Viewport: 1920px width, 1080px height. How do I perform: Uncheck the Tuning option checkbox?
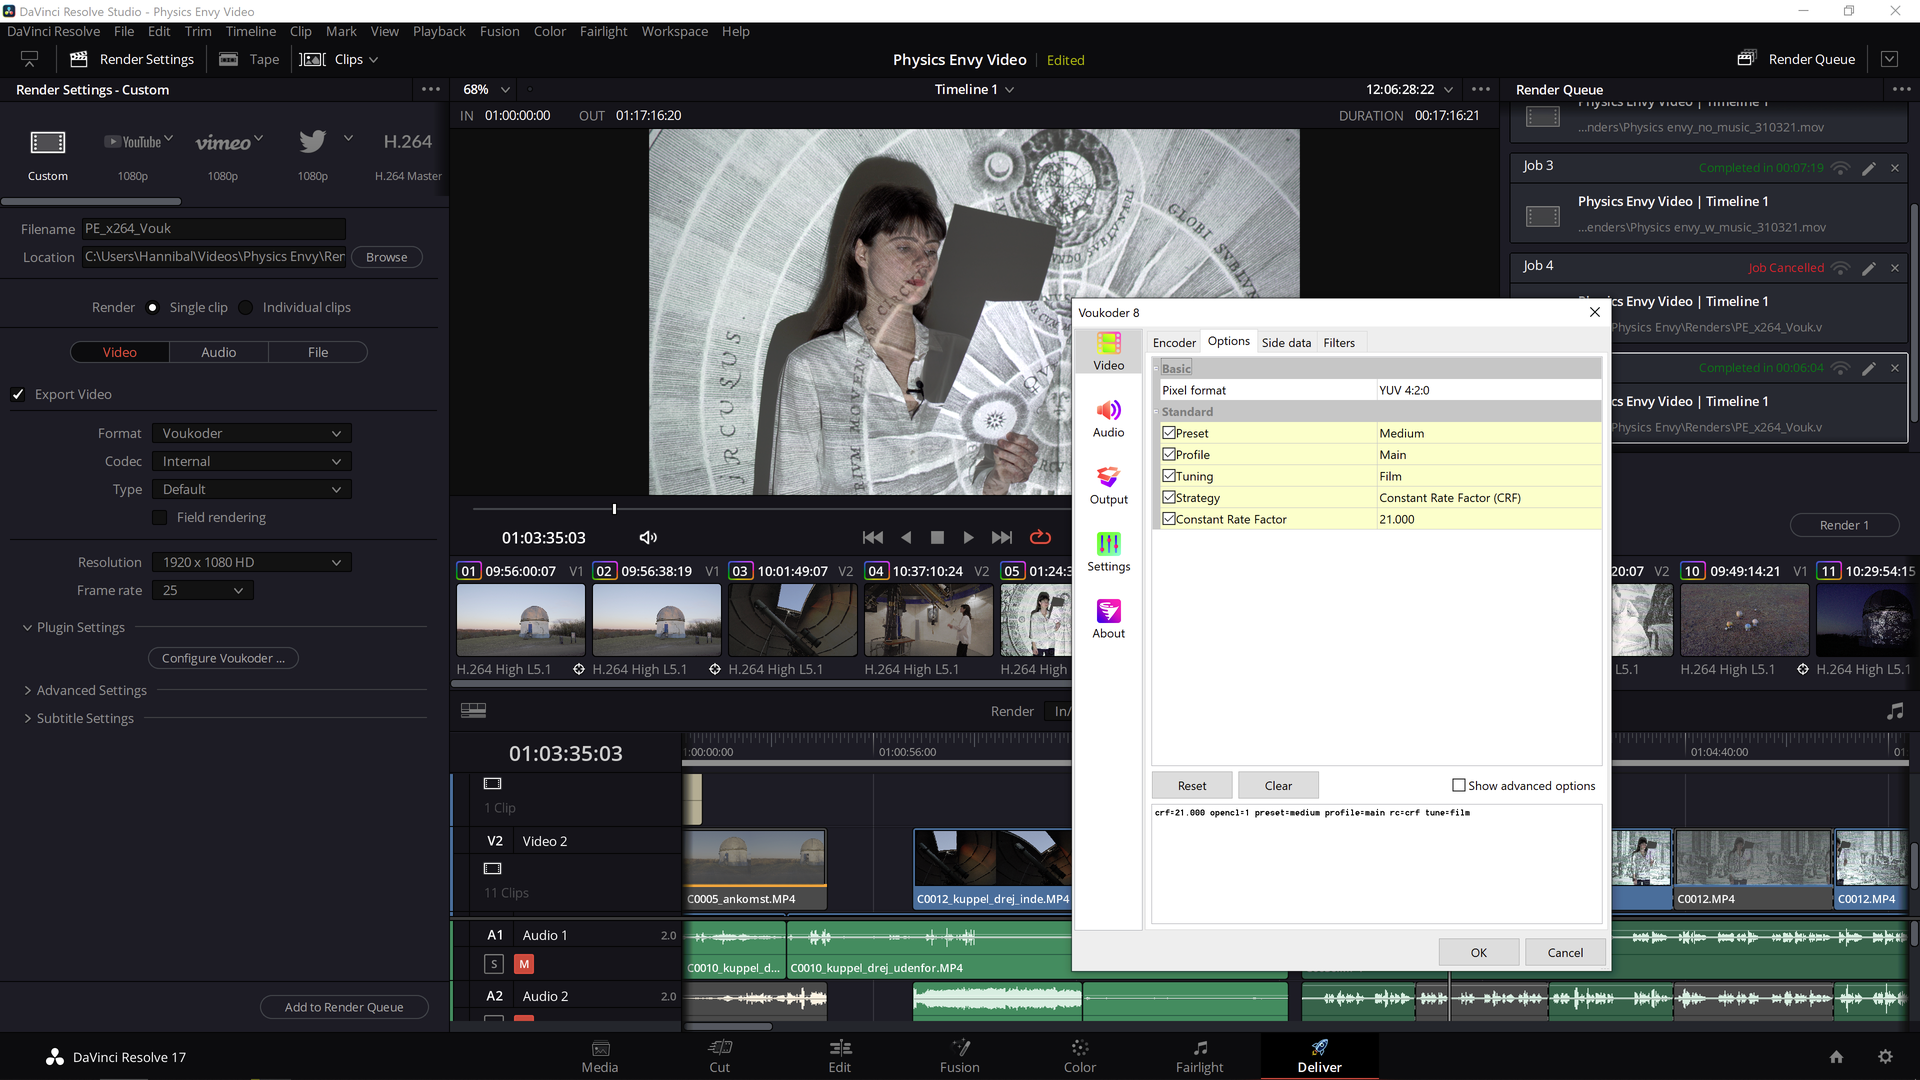[1169, 476]
